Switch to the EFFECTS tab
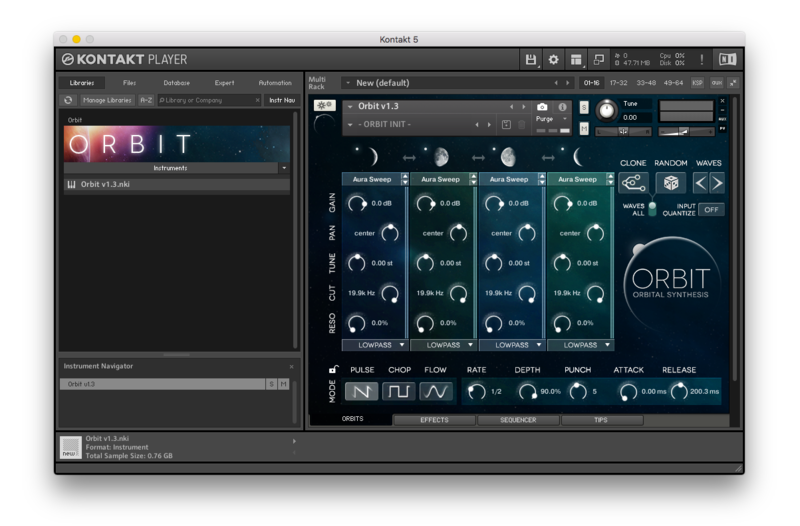Screen dimensions: 800x526 tap(434, 420)
